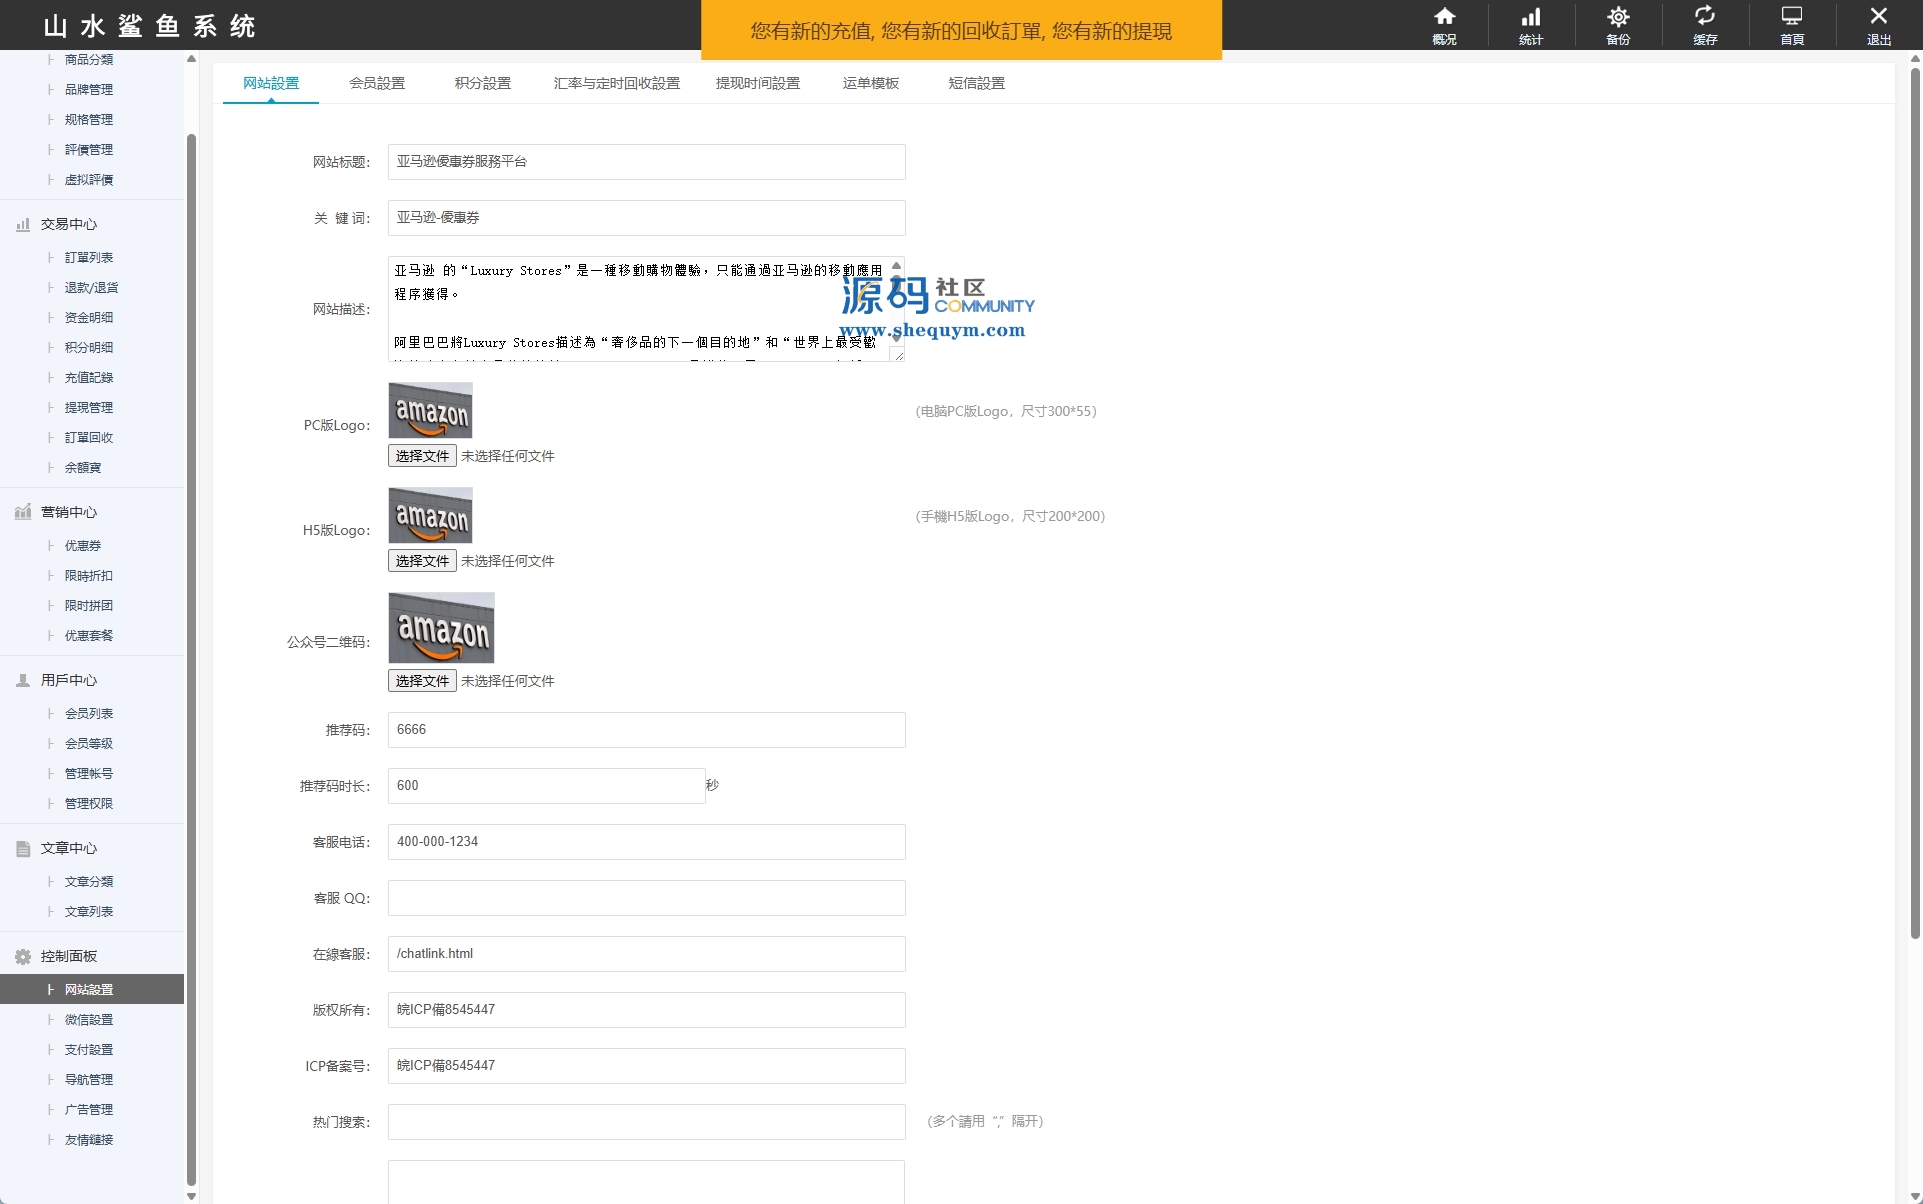
Task: Open the 短信設置 tab
Action: coord(976,83)
